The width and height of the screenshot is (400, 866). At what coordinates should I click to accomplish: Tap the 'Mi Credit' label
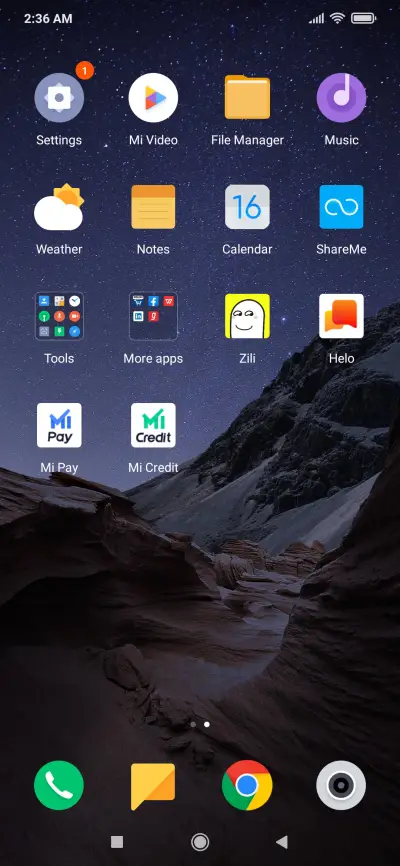pyautogui.click(x=153, y=468)
